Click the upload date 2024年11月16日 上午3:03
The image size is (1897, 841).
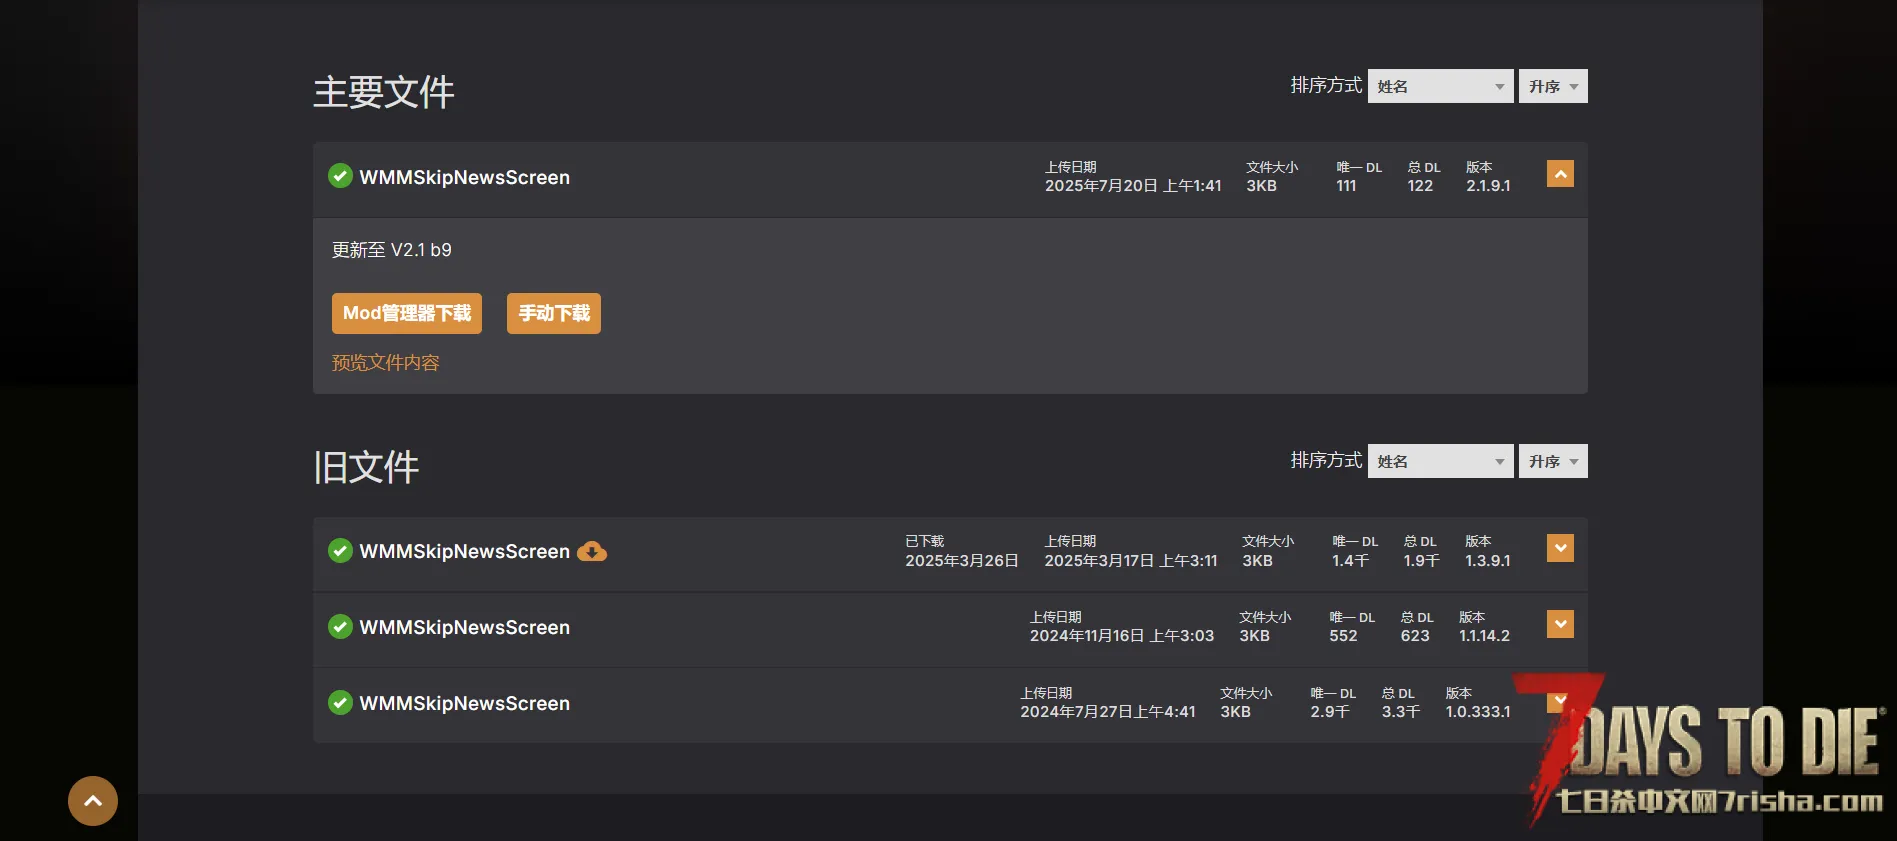(1122, 636)
